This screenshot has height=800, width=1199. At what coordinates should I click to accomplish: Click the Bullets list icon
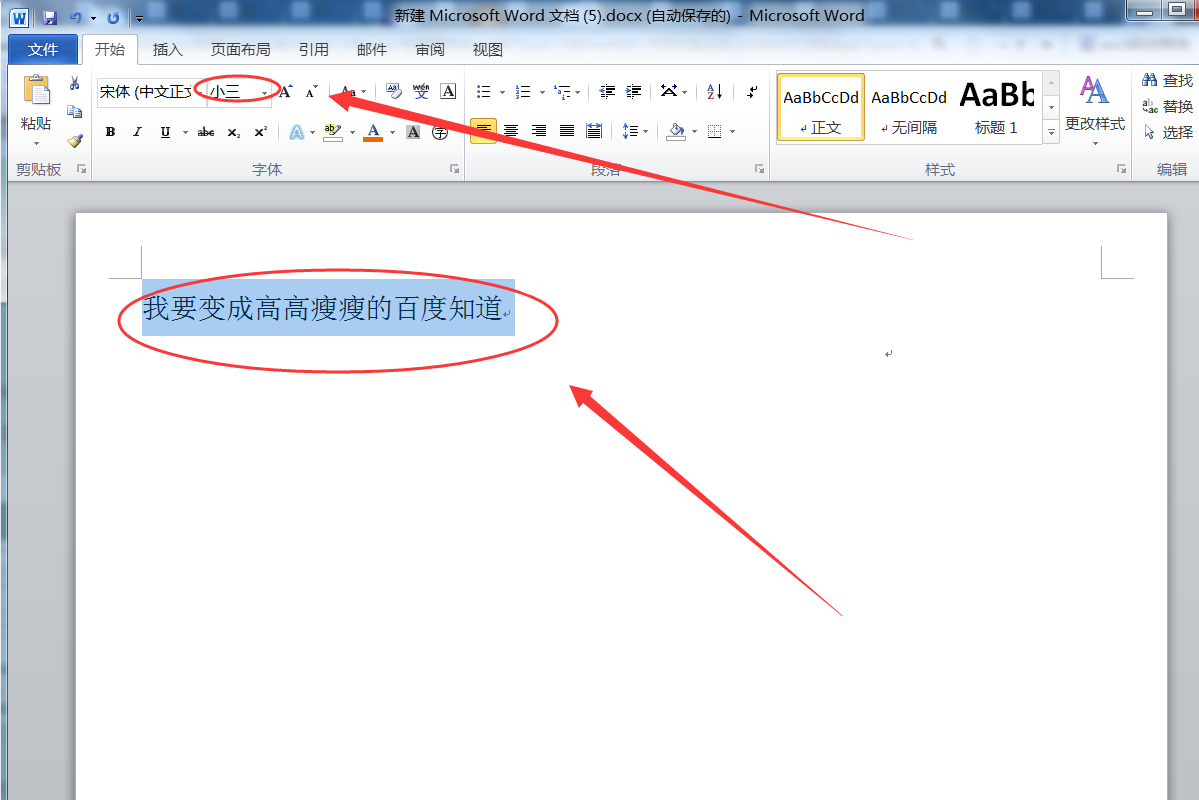tap(483, 92)
